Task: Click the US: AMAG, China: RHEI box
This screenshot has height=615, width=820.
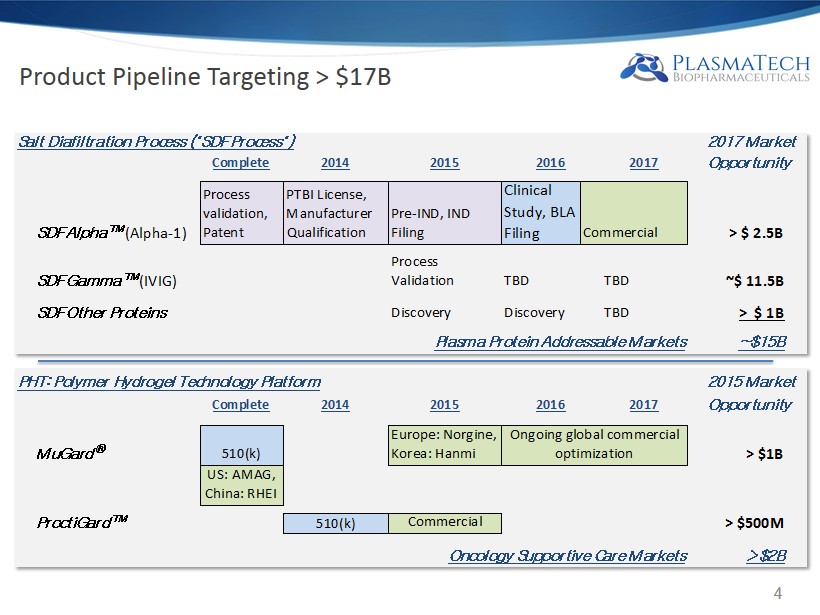Action: pos(241,485)
